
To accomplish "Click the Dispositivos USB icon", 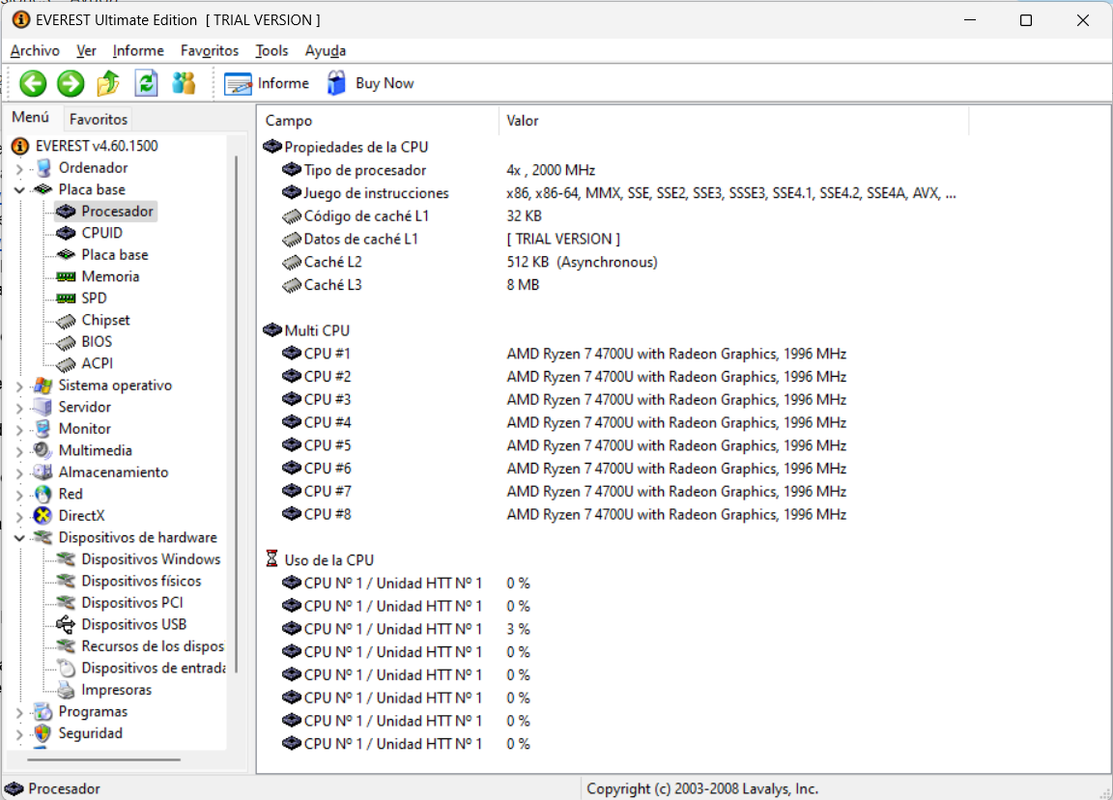I will pyautogui.click(x=66, y=625).
